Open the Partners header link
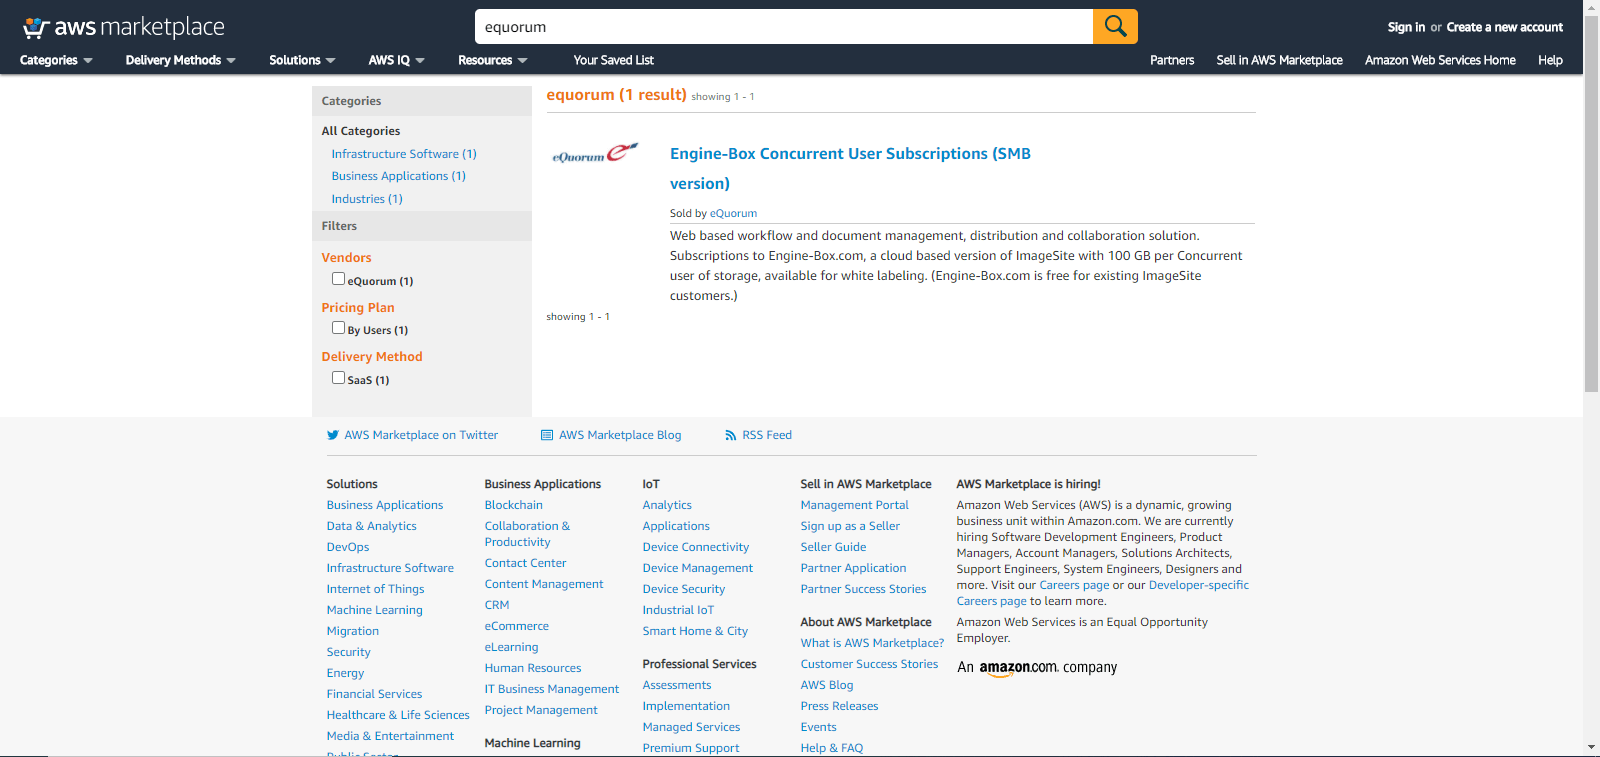The image size is (1600, 757). [1172, 60]
